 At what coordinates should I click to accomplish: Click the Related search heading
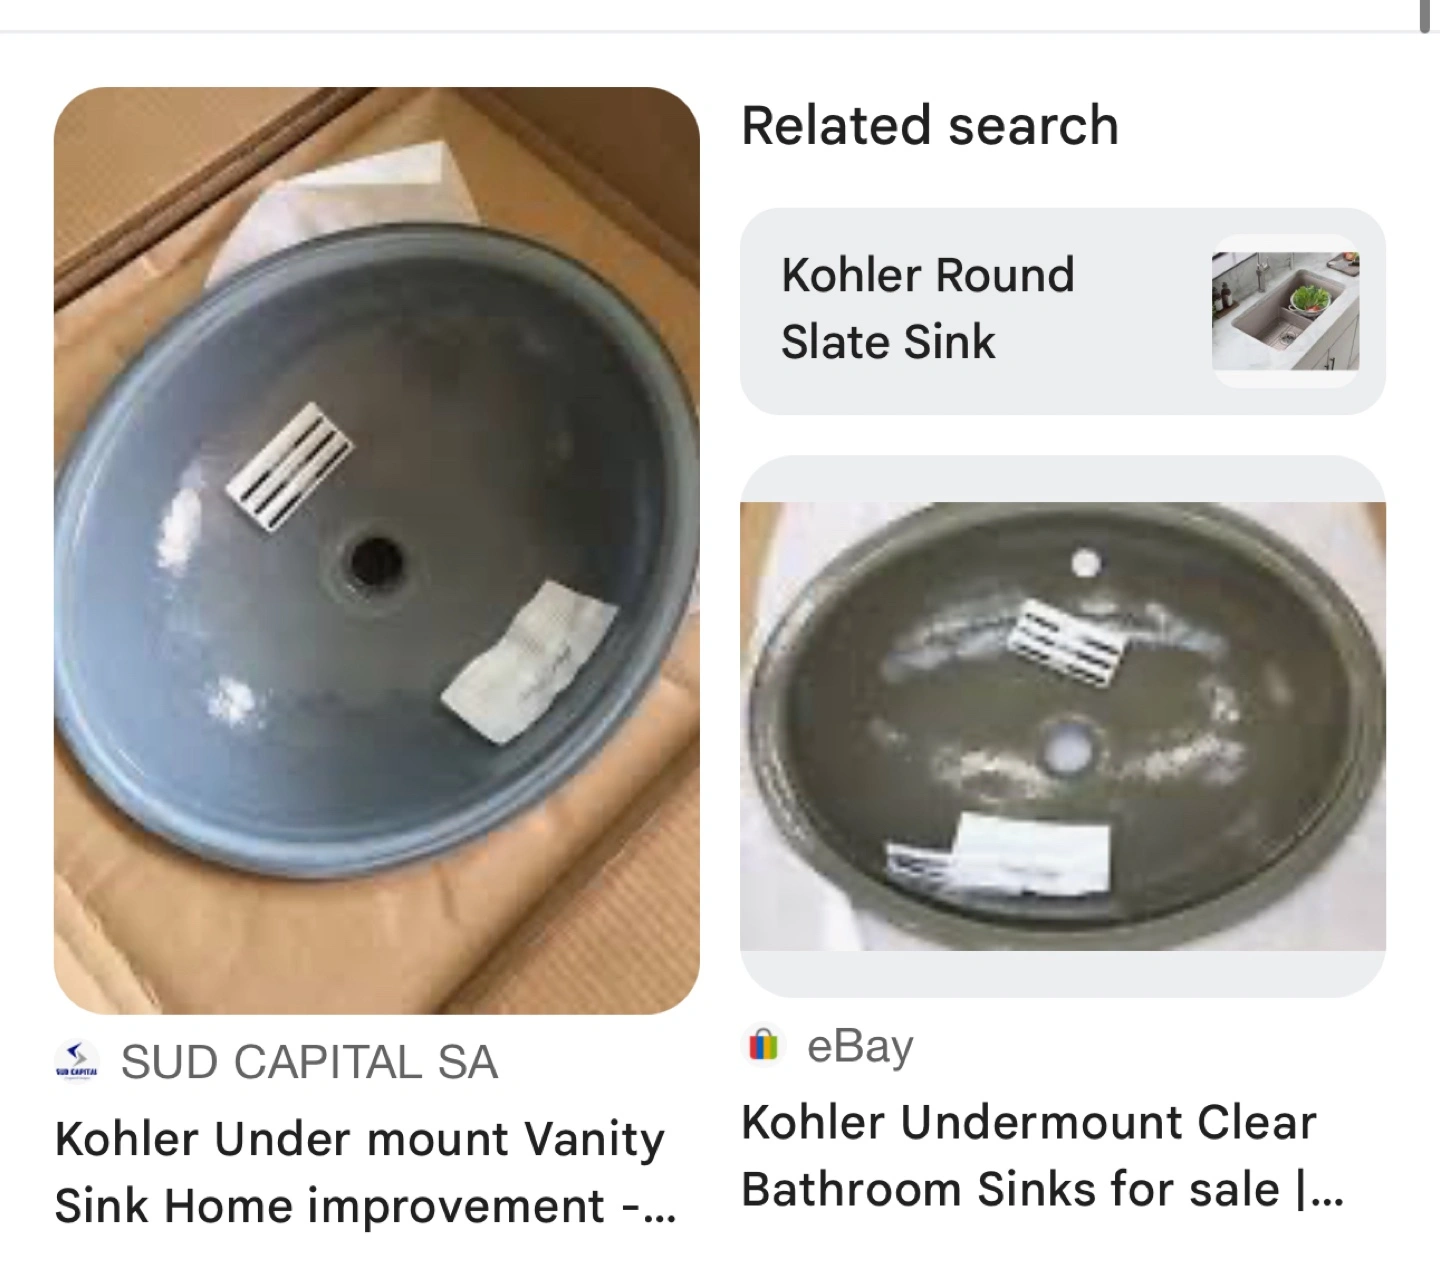[930, 126]
